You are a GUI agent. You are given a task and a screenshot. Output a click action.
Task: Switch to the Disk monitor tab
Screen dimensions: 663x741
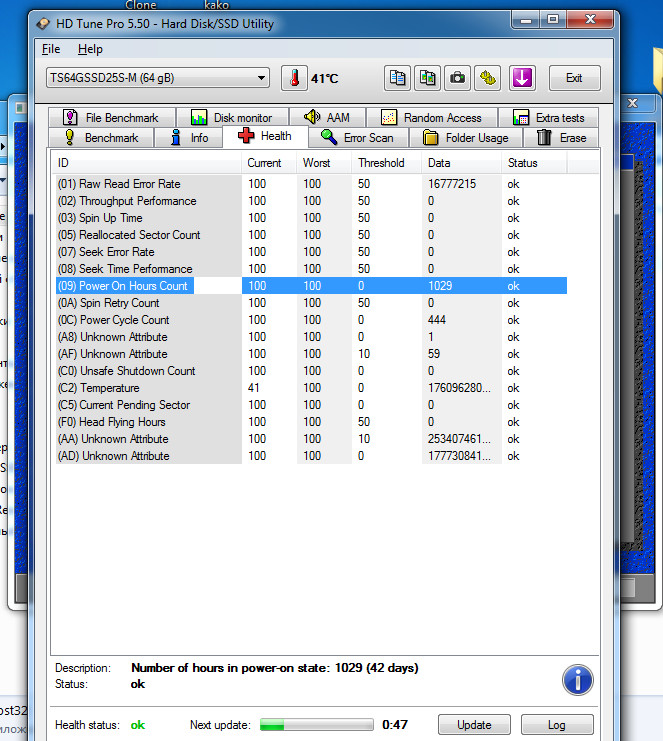pos(232,118)
